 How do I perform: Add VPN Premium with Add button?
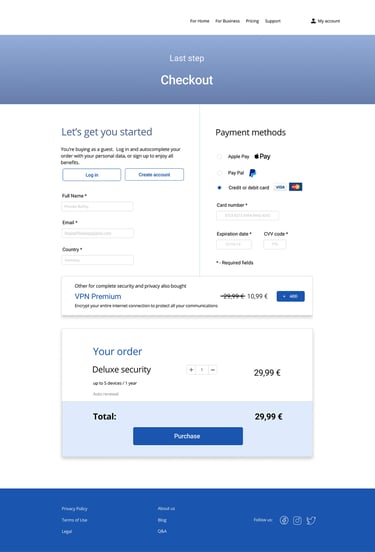(x=290, y=296)
